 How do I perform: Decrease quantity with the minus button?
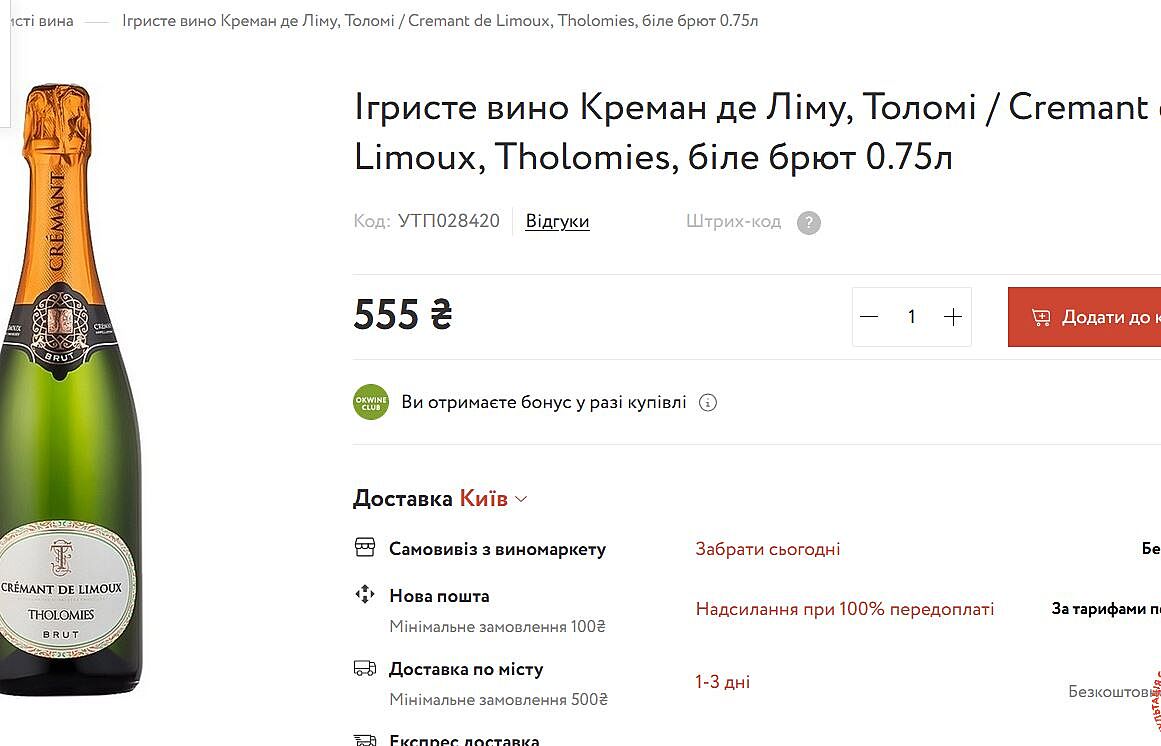pos(869,317)
